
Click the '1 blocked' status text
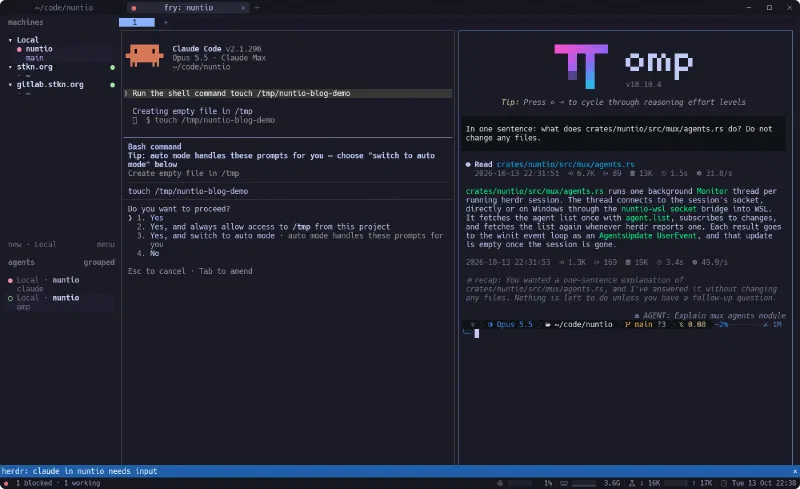pos(34,483)
